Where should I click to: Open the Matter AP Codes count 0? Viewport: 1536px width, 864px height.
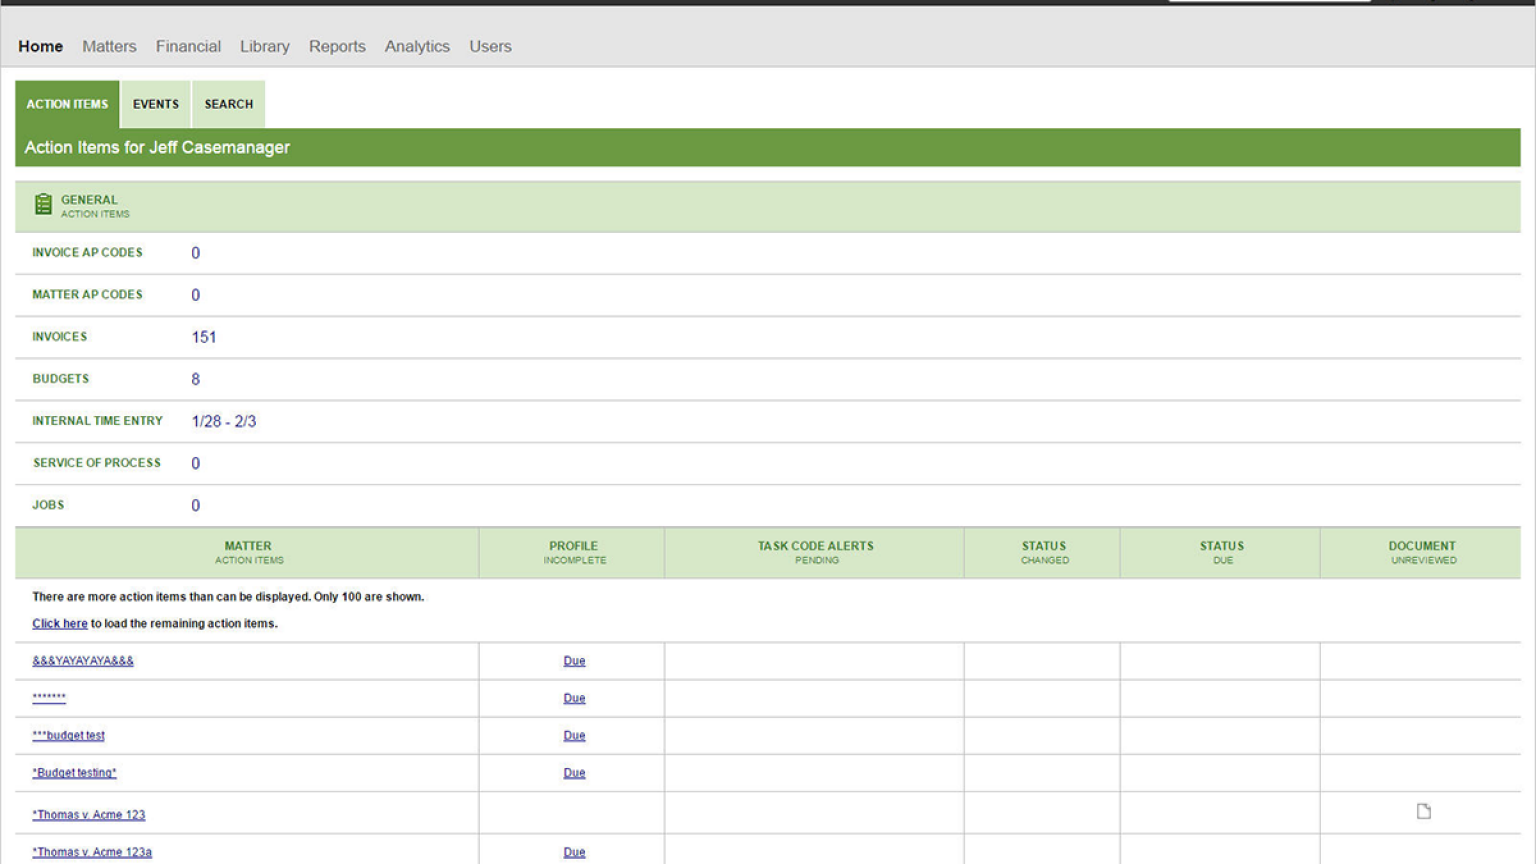tap(195, 295)
